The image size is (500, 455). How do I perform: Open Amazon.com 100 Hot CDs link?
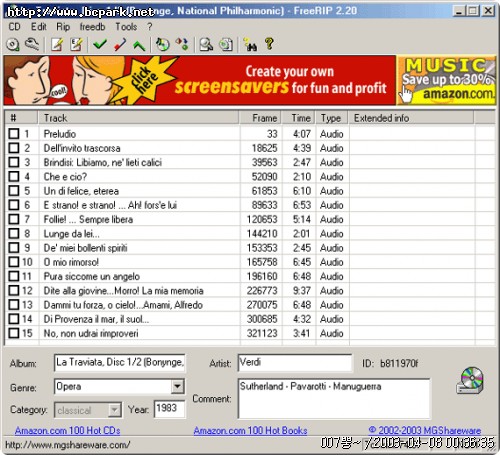pos(67,430)
